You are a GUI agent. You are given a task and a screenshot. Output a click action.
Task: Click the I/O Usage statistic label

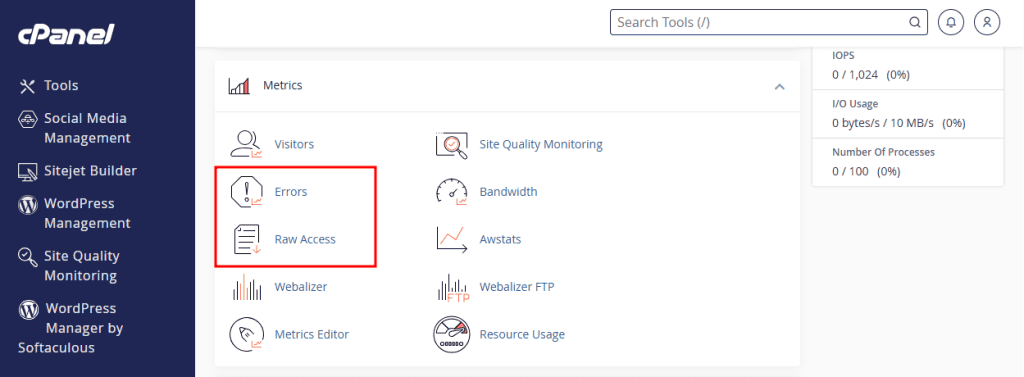855,104
